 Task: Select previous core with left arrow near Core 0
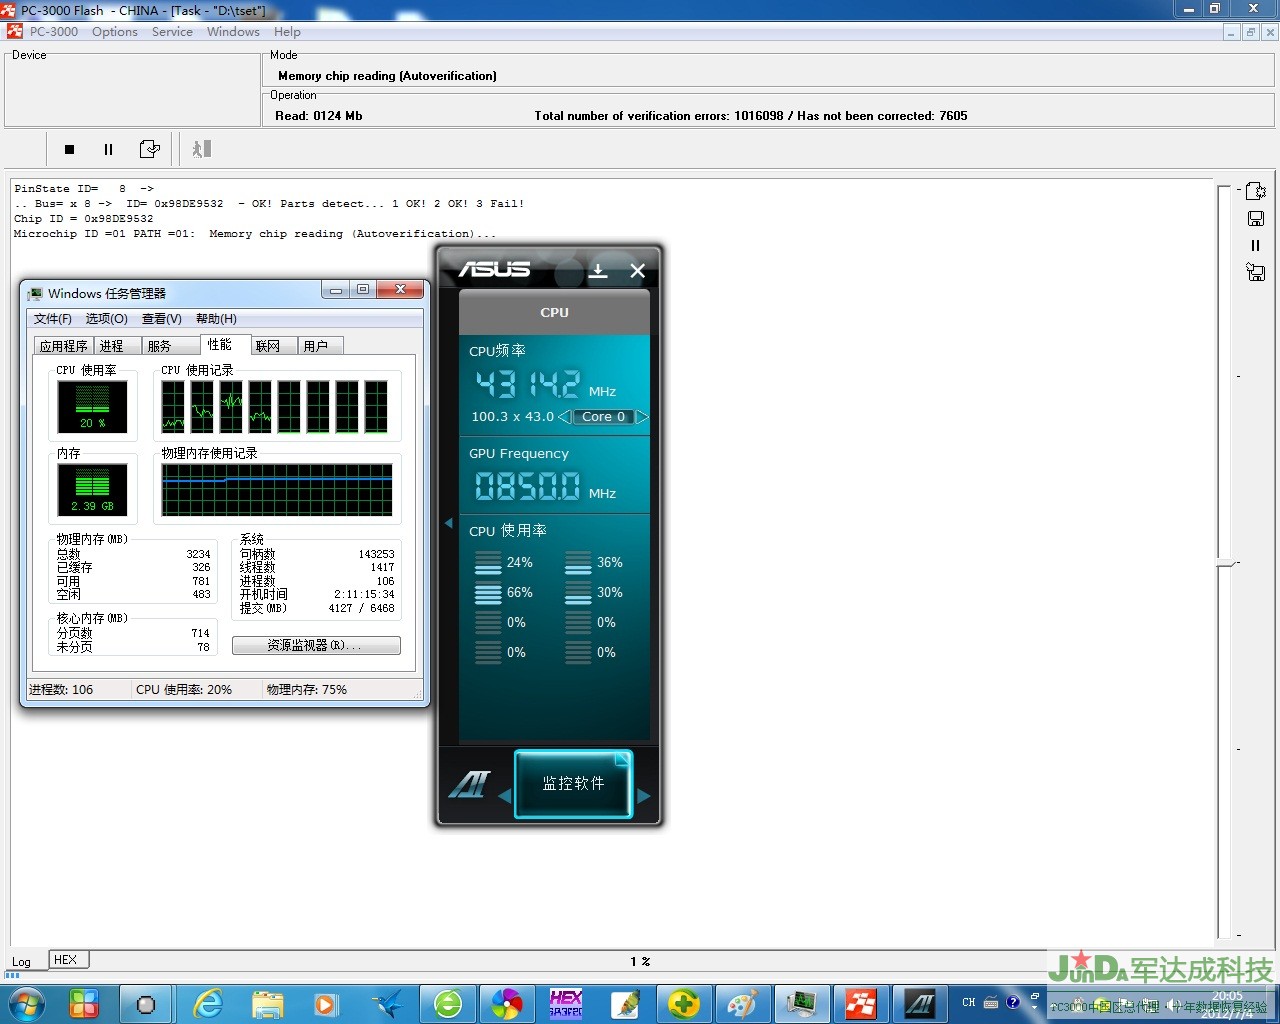coord(564,417)
